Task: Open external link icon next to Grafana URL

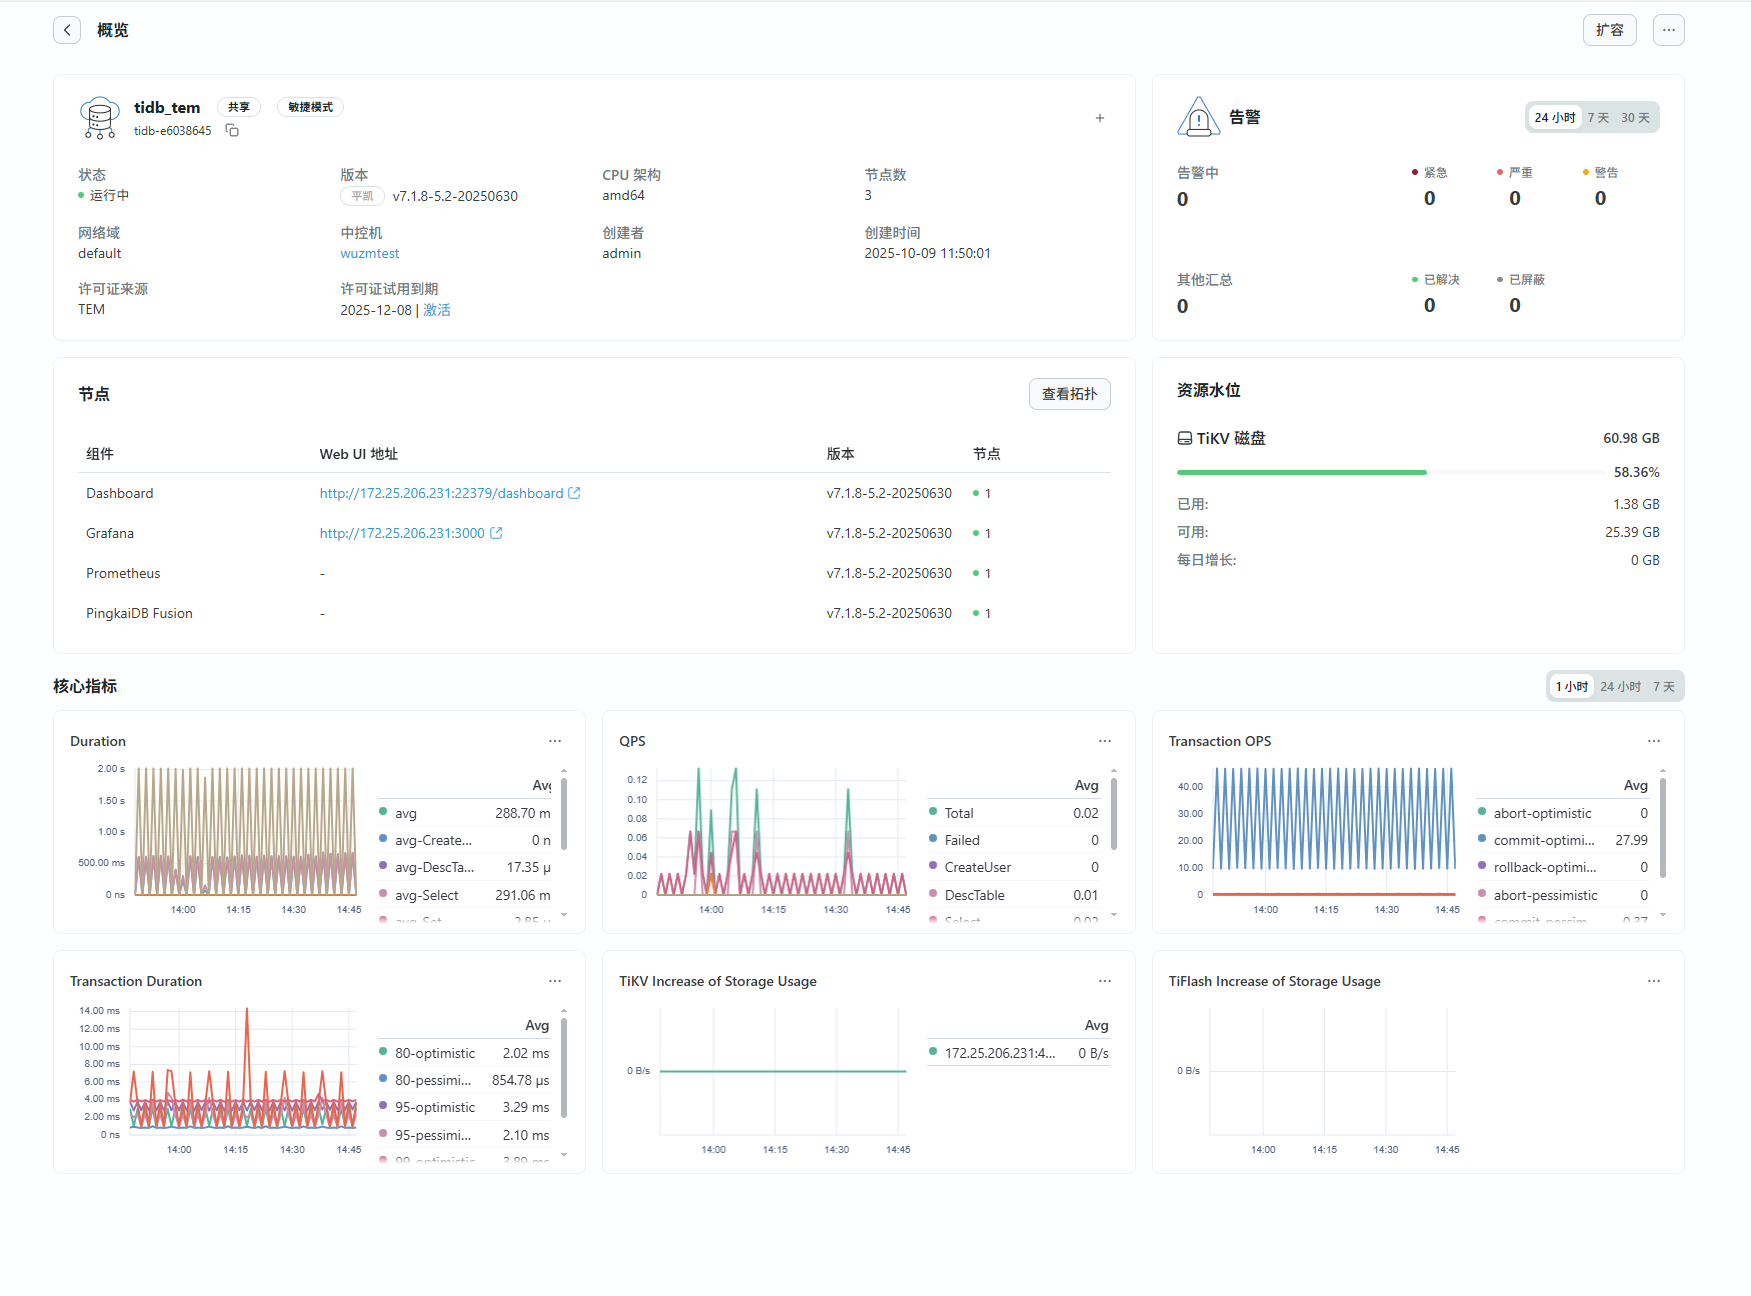Action: point(496,533)
